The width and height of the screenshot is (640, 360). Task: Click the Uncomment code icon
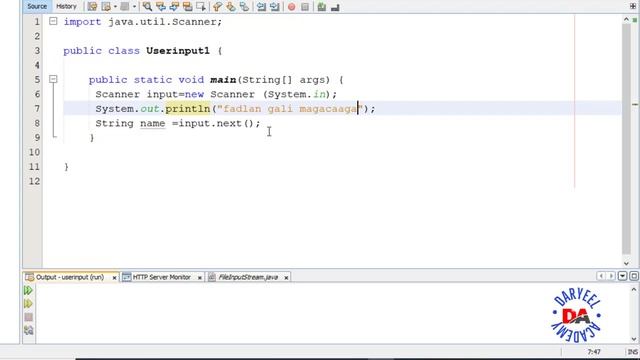pos(335,7)
